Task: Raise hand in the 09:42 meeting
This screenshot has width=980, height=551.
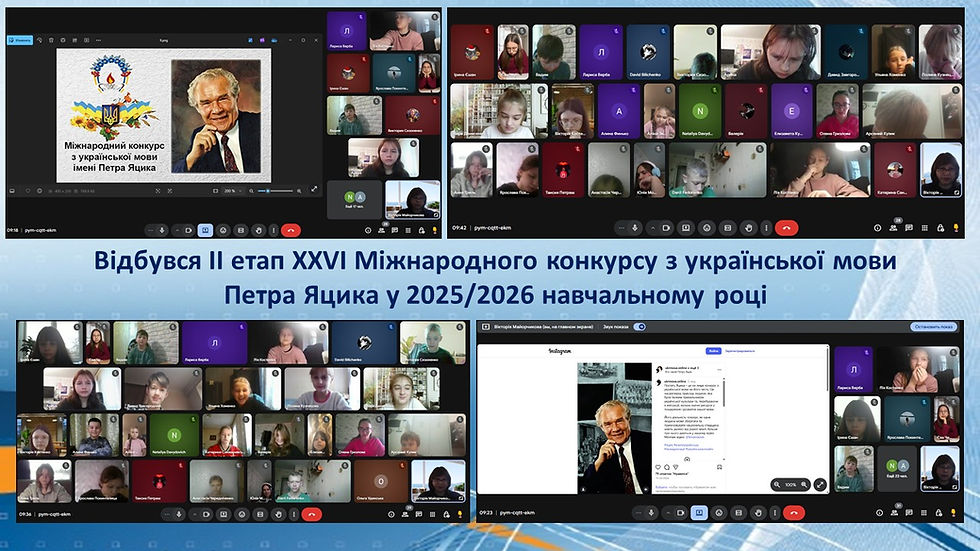Action: (749, 228)
